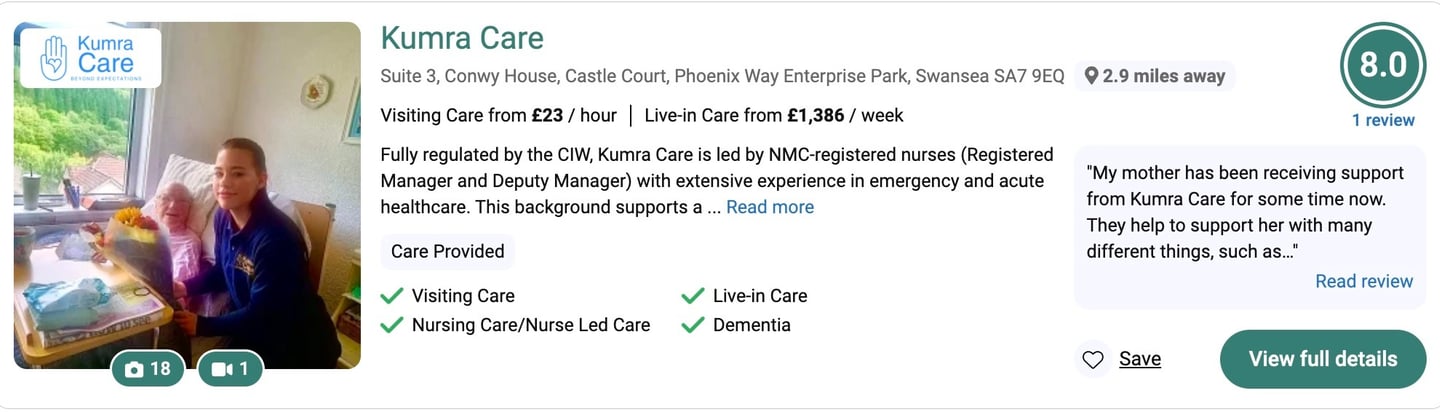Screen dimensions: 1440x412
Task: Click the Care Provided label
Action: (447, 251)
